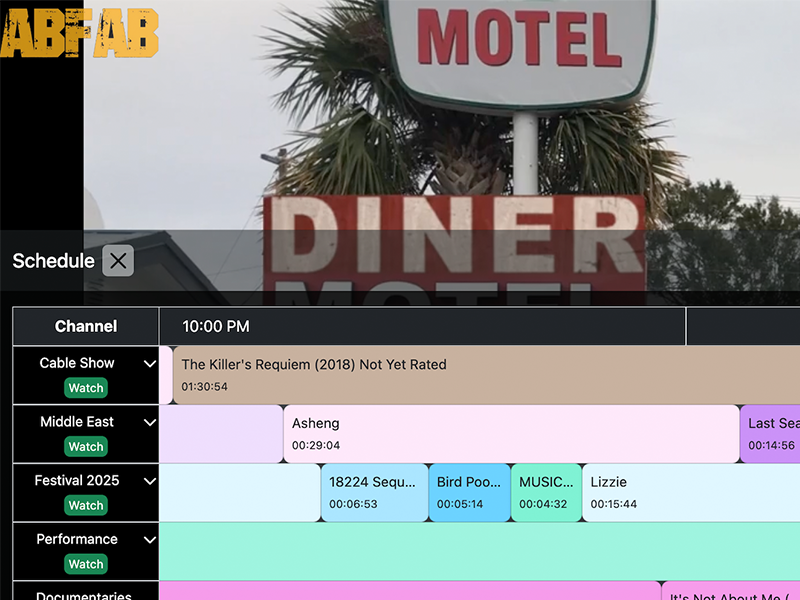Watch the Festival 2025 channel
Screen dimensions: 800x600
tap(86, 505)
